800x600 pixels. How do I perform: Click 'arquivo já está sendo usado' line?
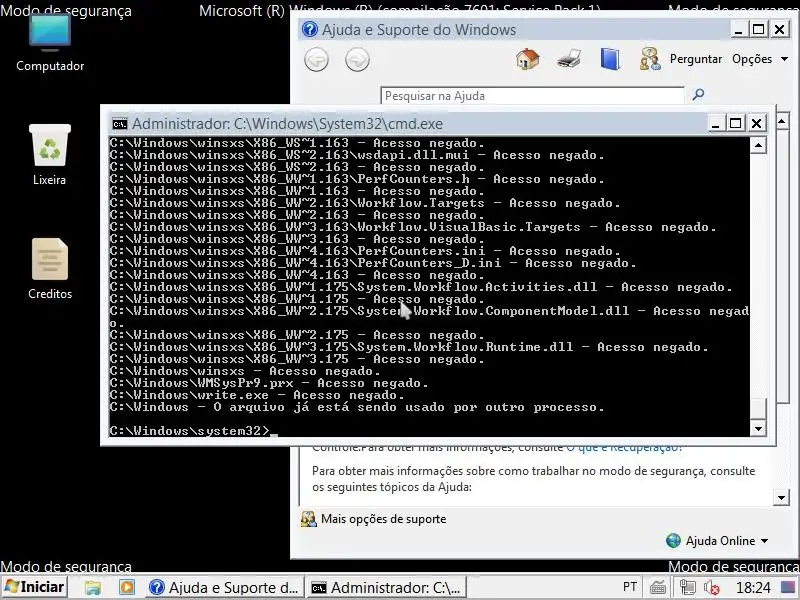(x=357, y=407)
